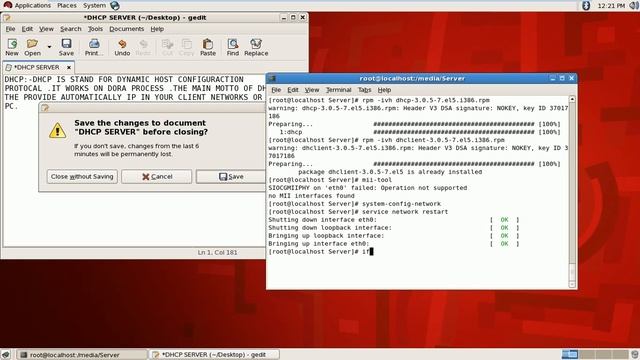This screenshot has width=640, height=360.
Task: Click terminal scrollbar up arrow
Action: point(572,99)
